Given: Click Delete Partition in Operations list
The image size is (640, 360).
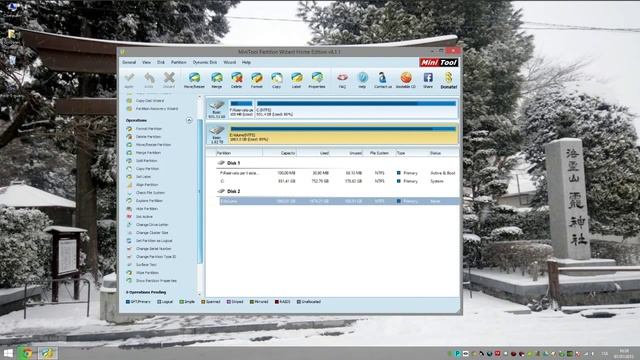Looking at the screenshot, I should pyautogui.click(x=148, y=137).
